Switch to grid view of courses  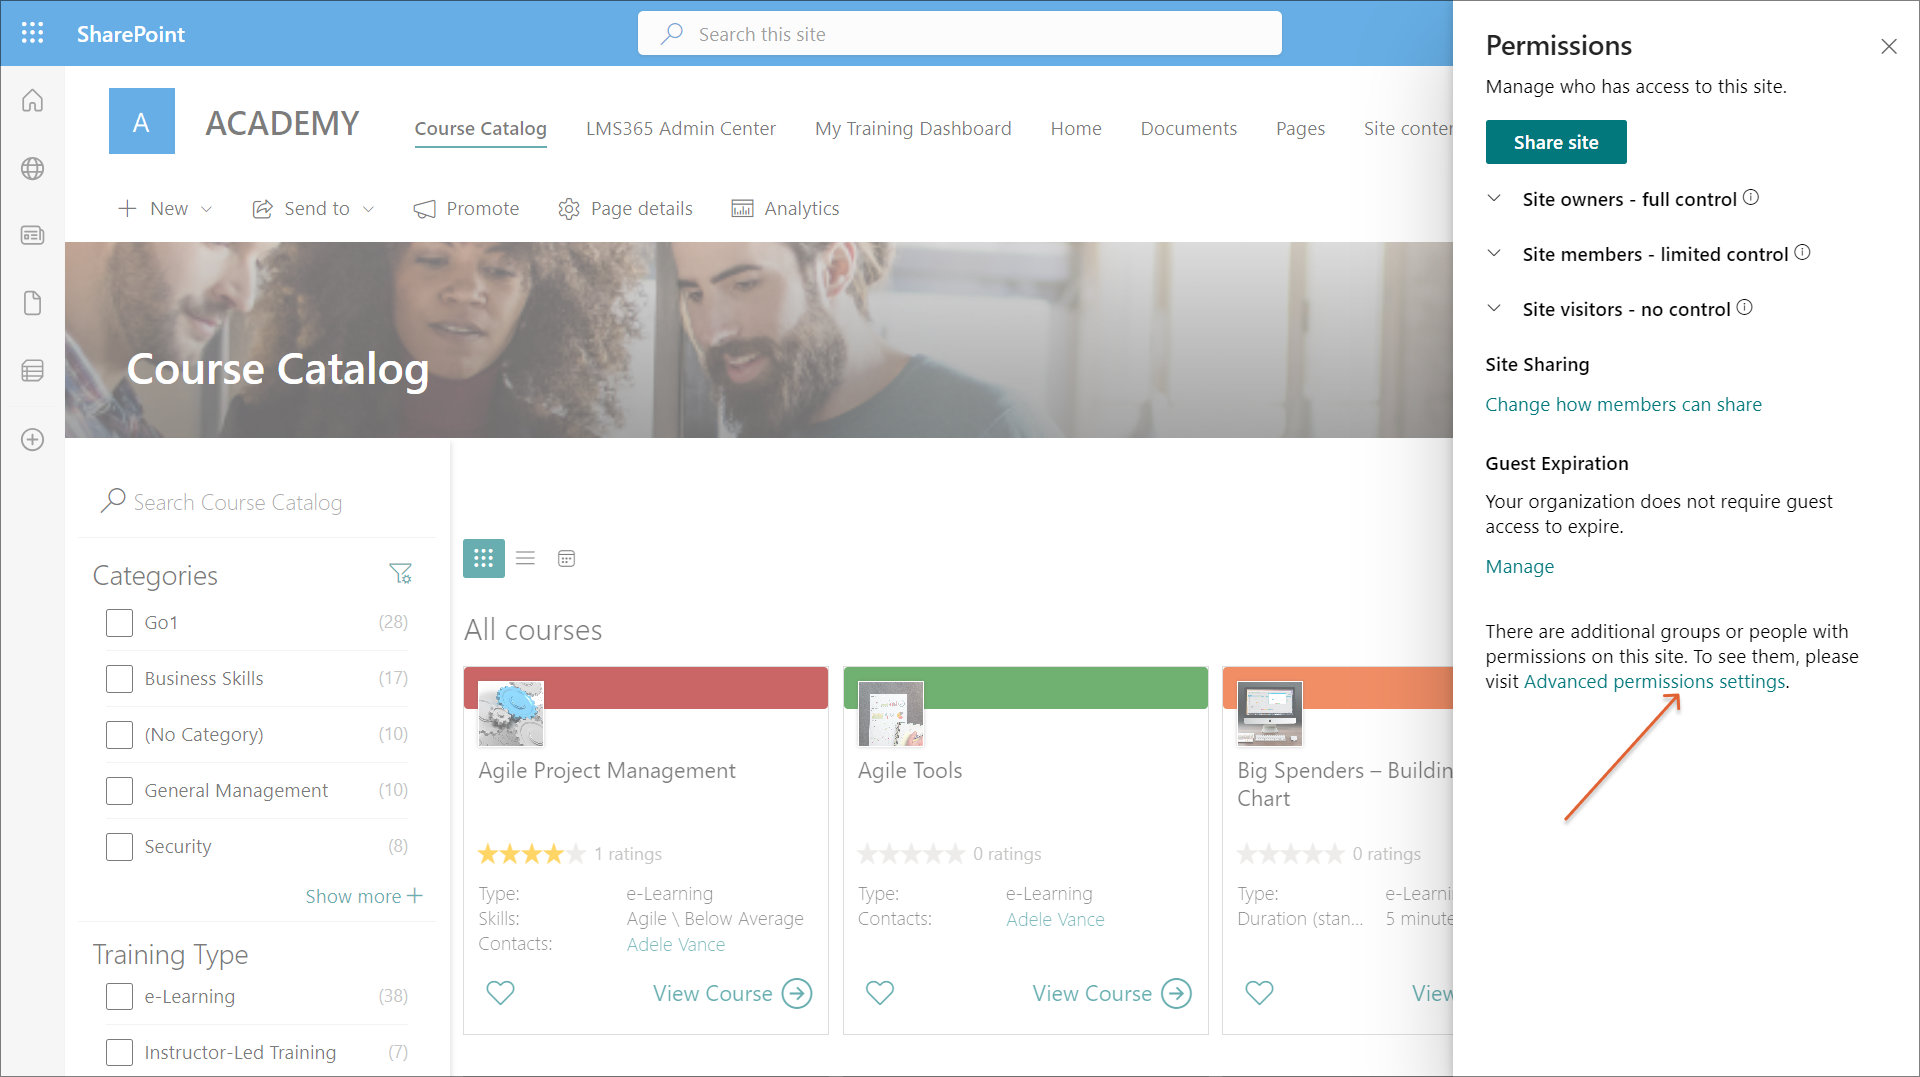point(483,558)
